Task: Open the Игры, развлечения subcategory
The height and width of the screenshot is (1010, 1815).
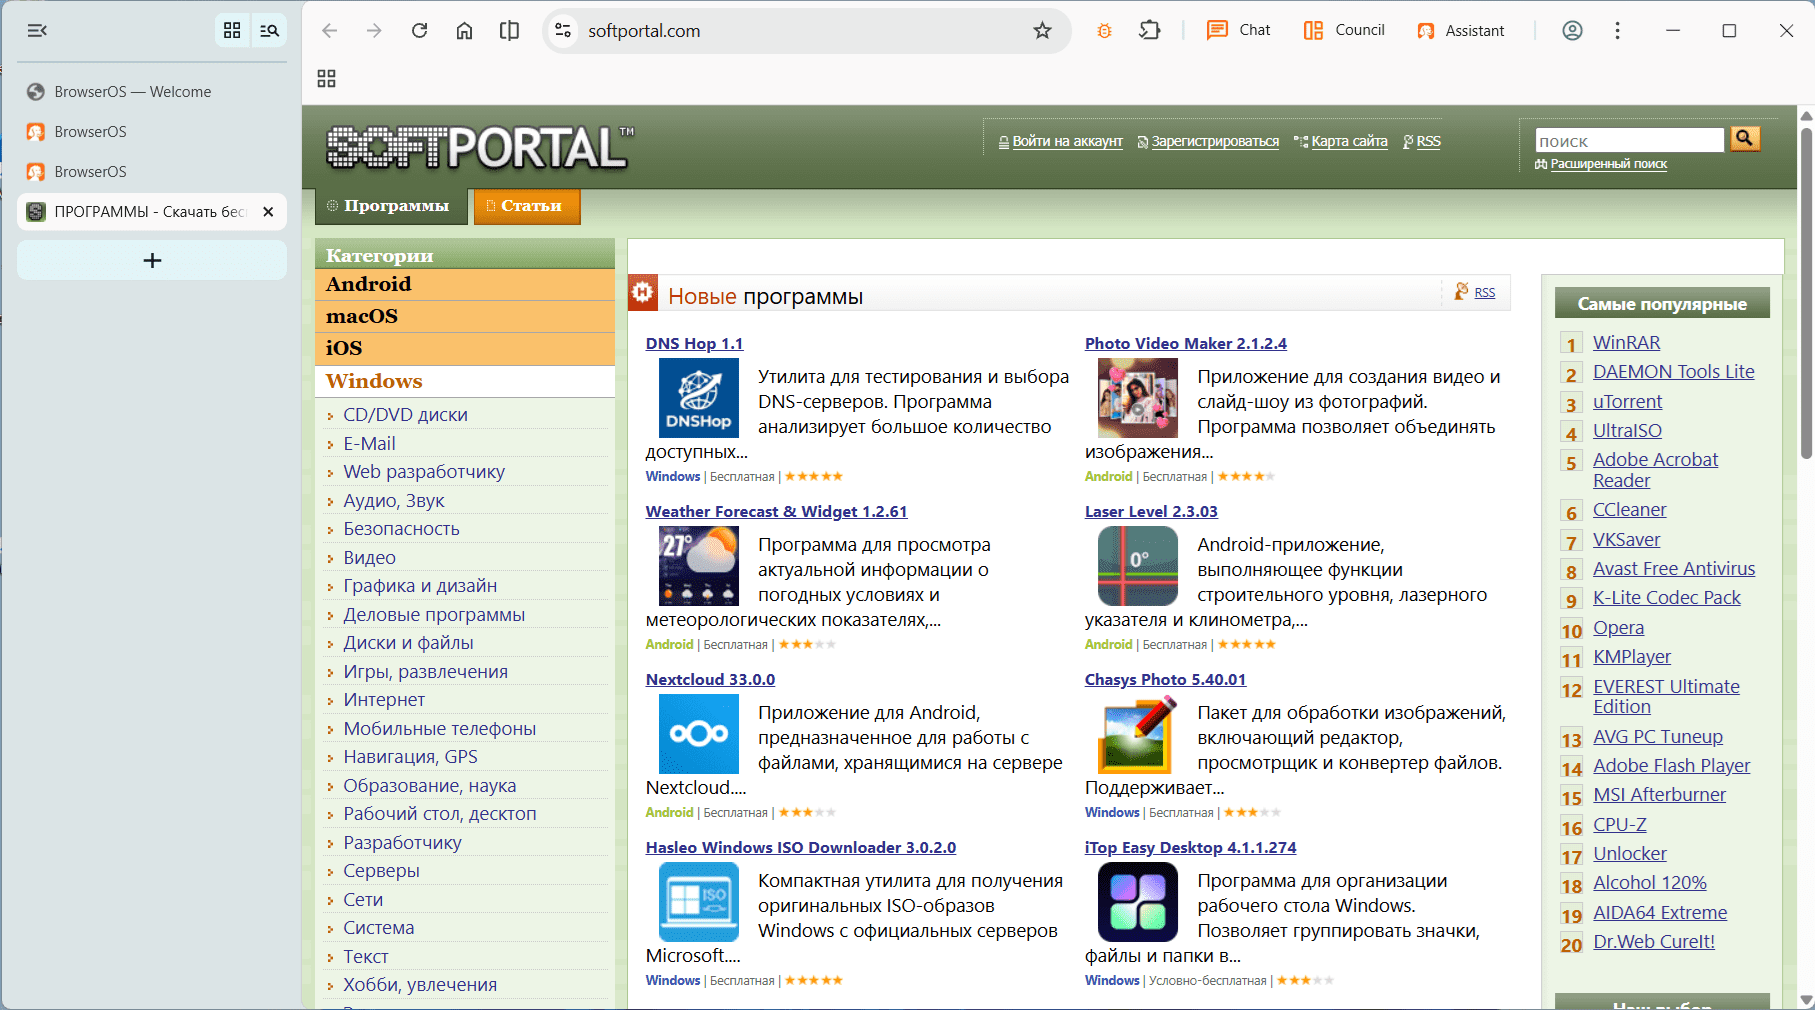Action: (x=425, y=672)
